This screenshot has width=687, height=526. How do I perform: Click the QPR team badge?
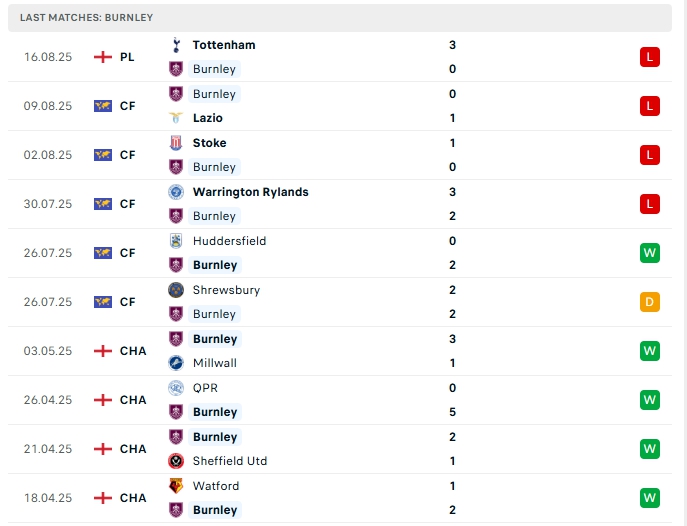176,388
